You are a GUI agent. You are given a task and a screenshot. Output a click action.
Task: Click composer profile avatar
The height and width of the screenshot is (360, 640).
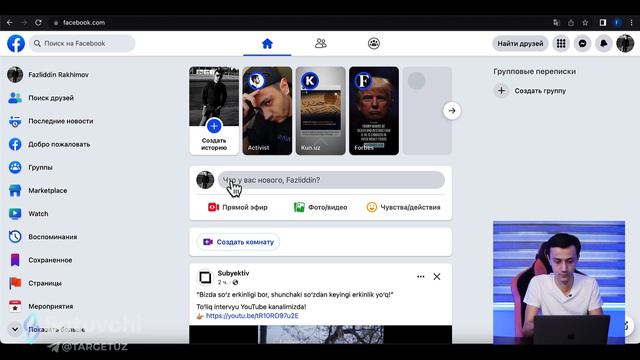coord(205,180)
